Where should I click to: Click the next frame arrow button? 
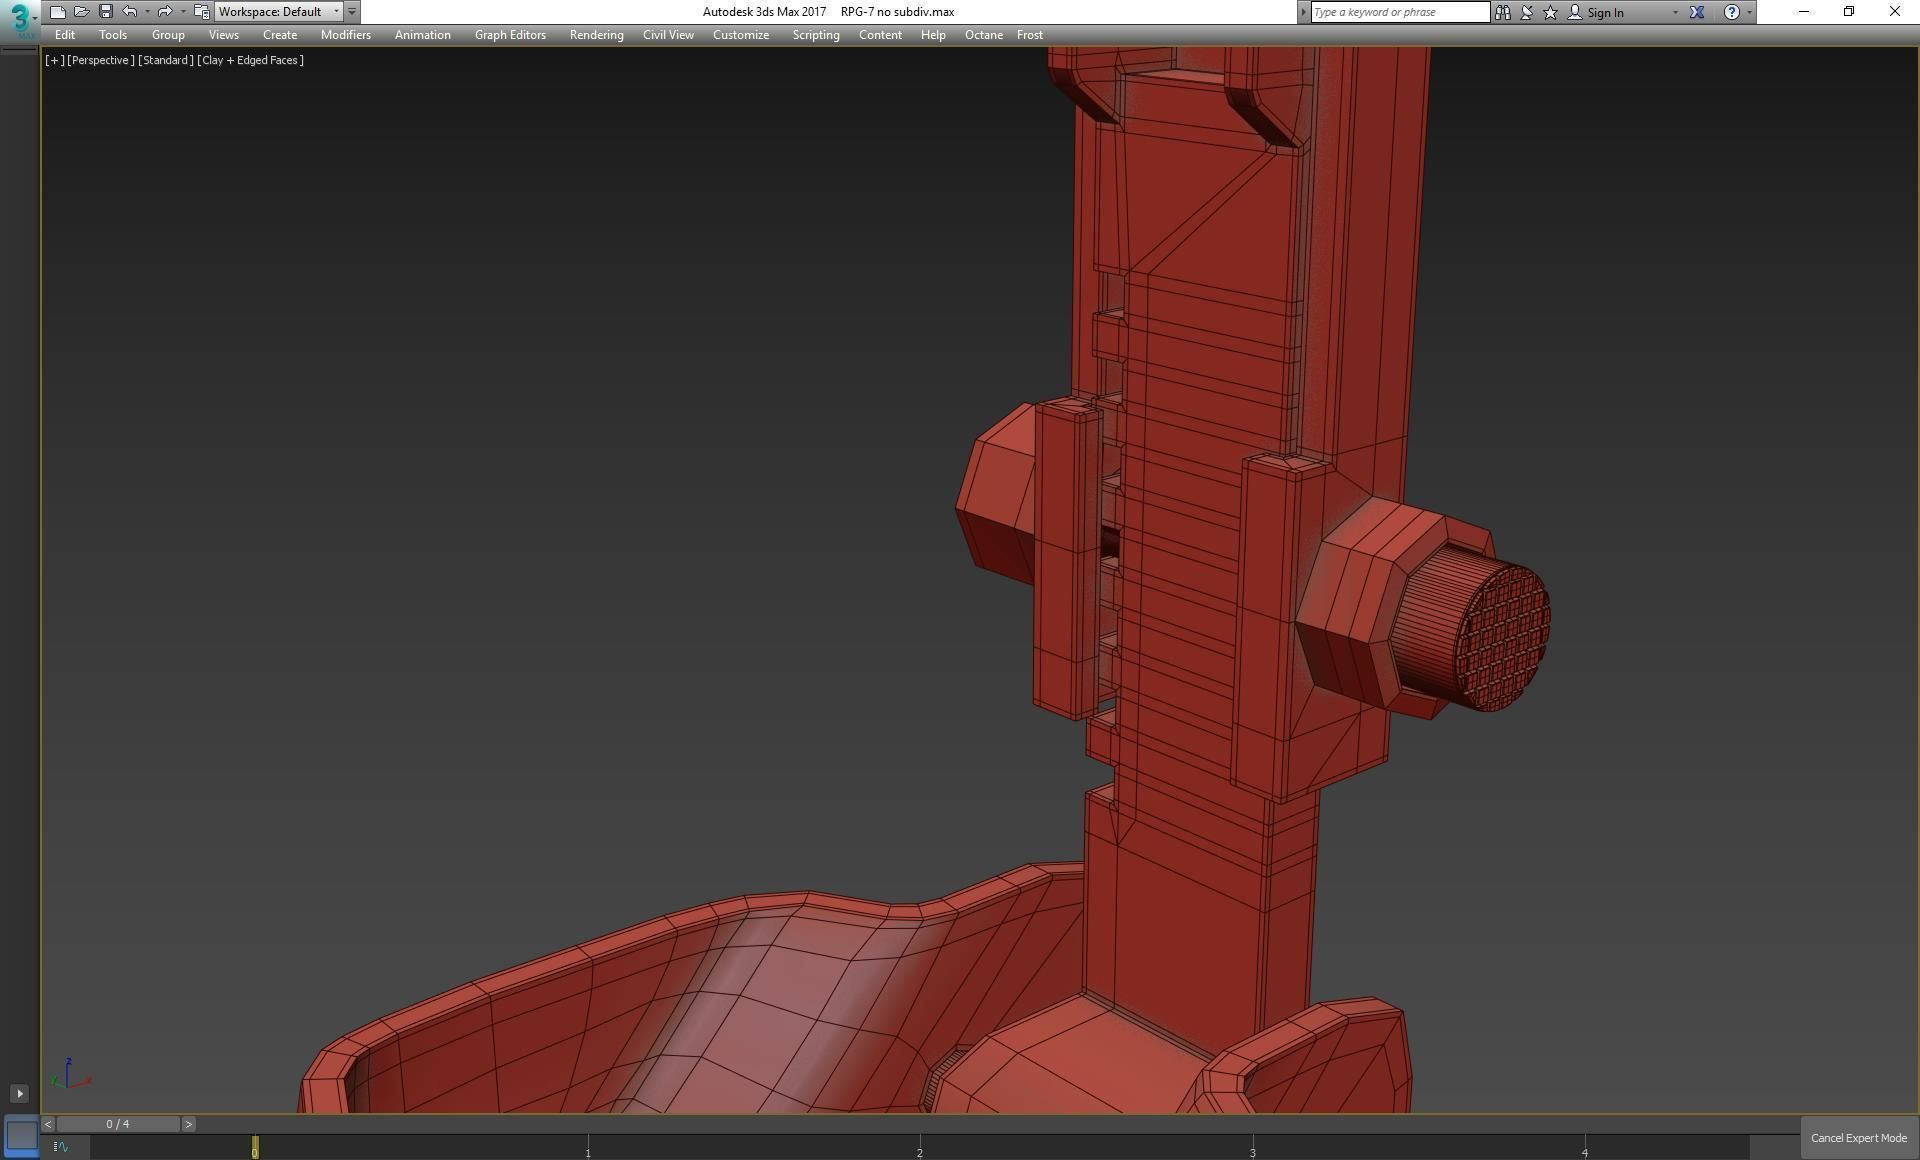(x=188, y=1124)
